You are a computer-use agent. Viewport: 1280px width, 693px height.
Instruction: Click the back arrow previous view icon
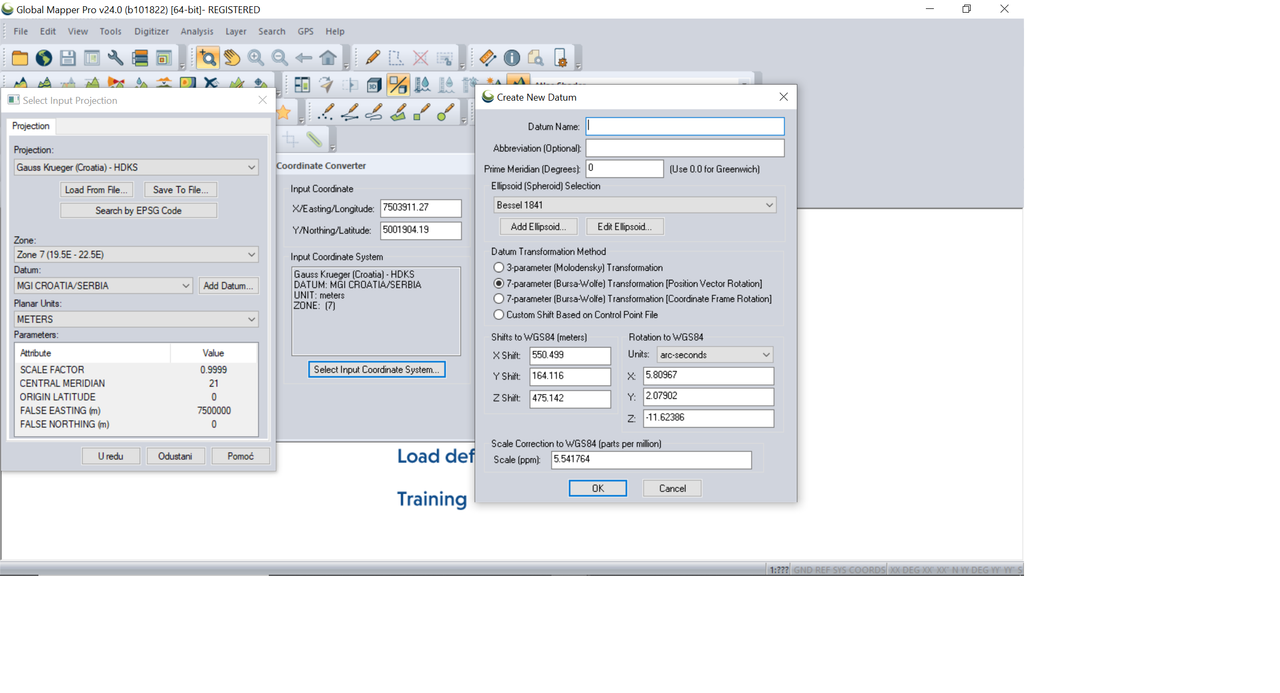[303, 58]
